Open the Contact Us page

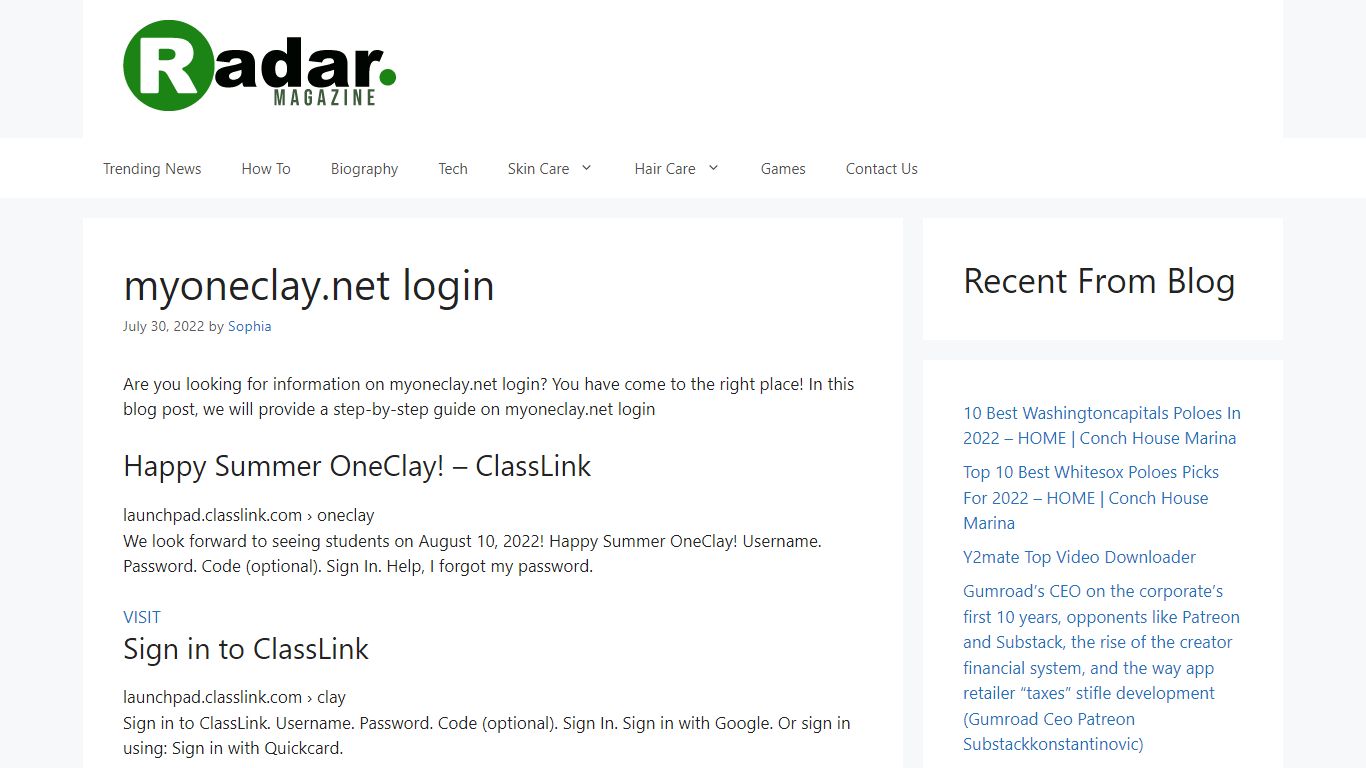point(882,169)
